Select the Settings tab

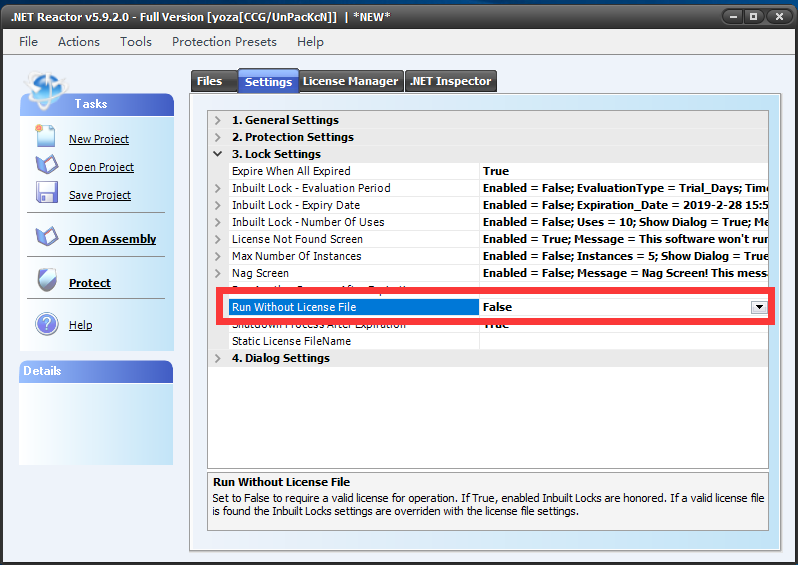268,81
